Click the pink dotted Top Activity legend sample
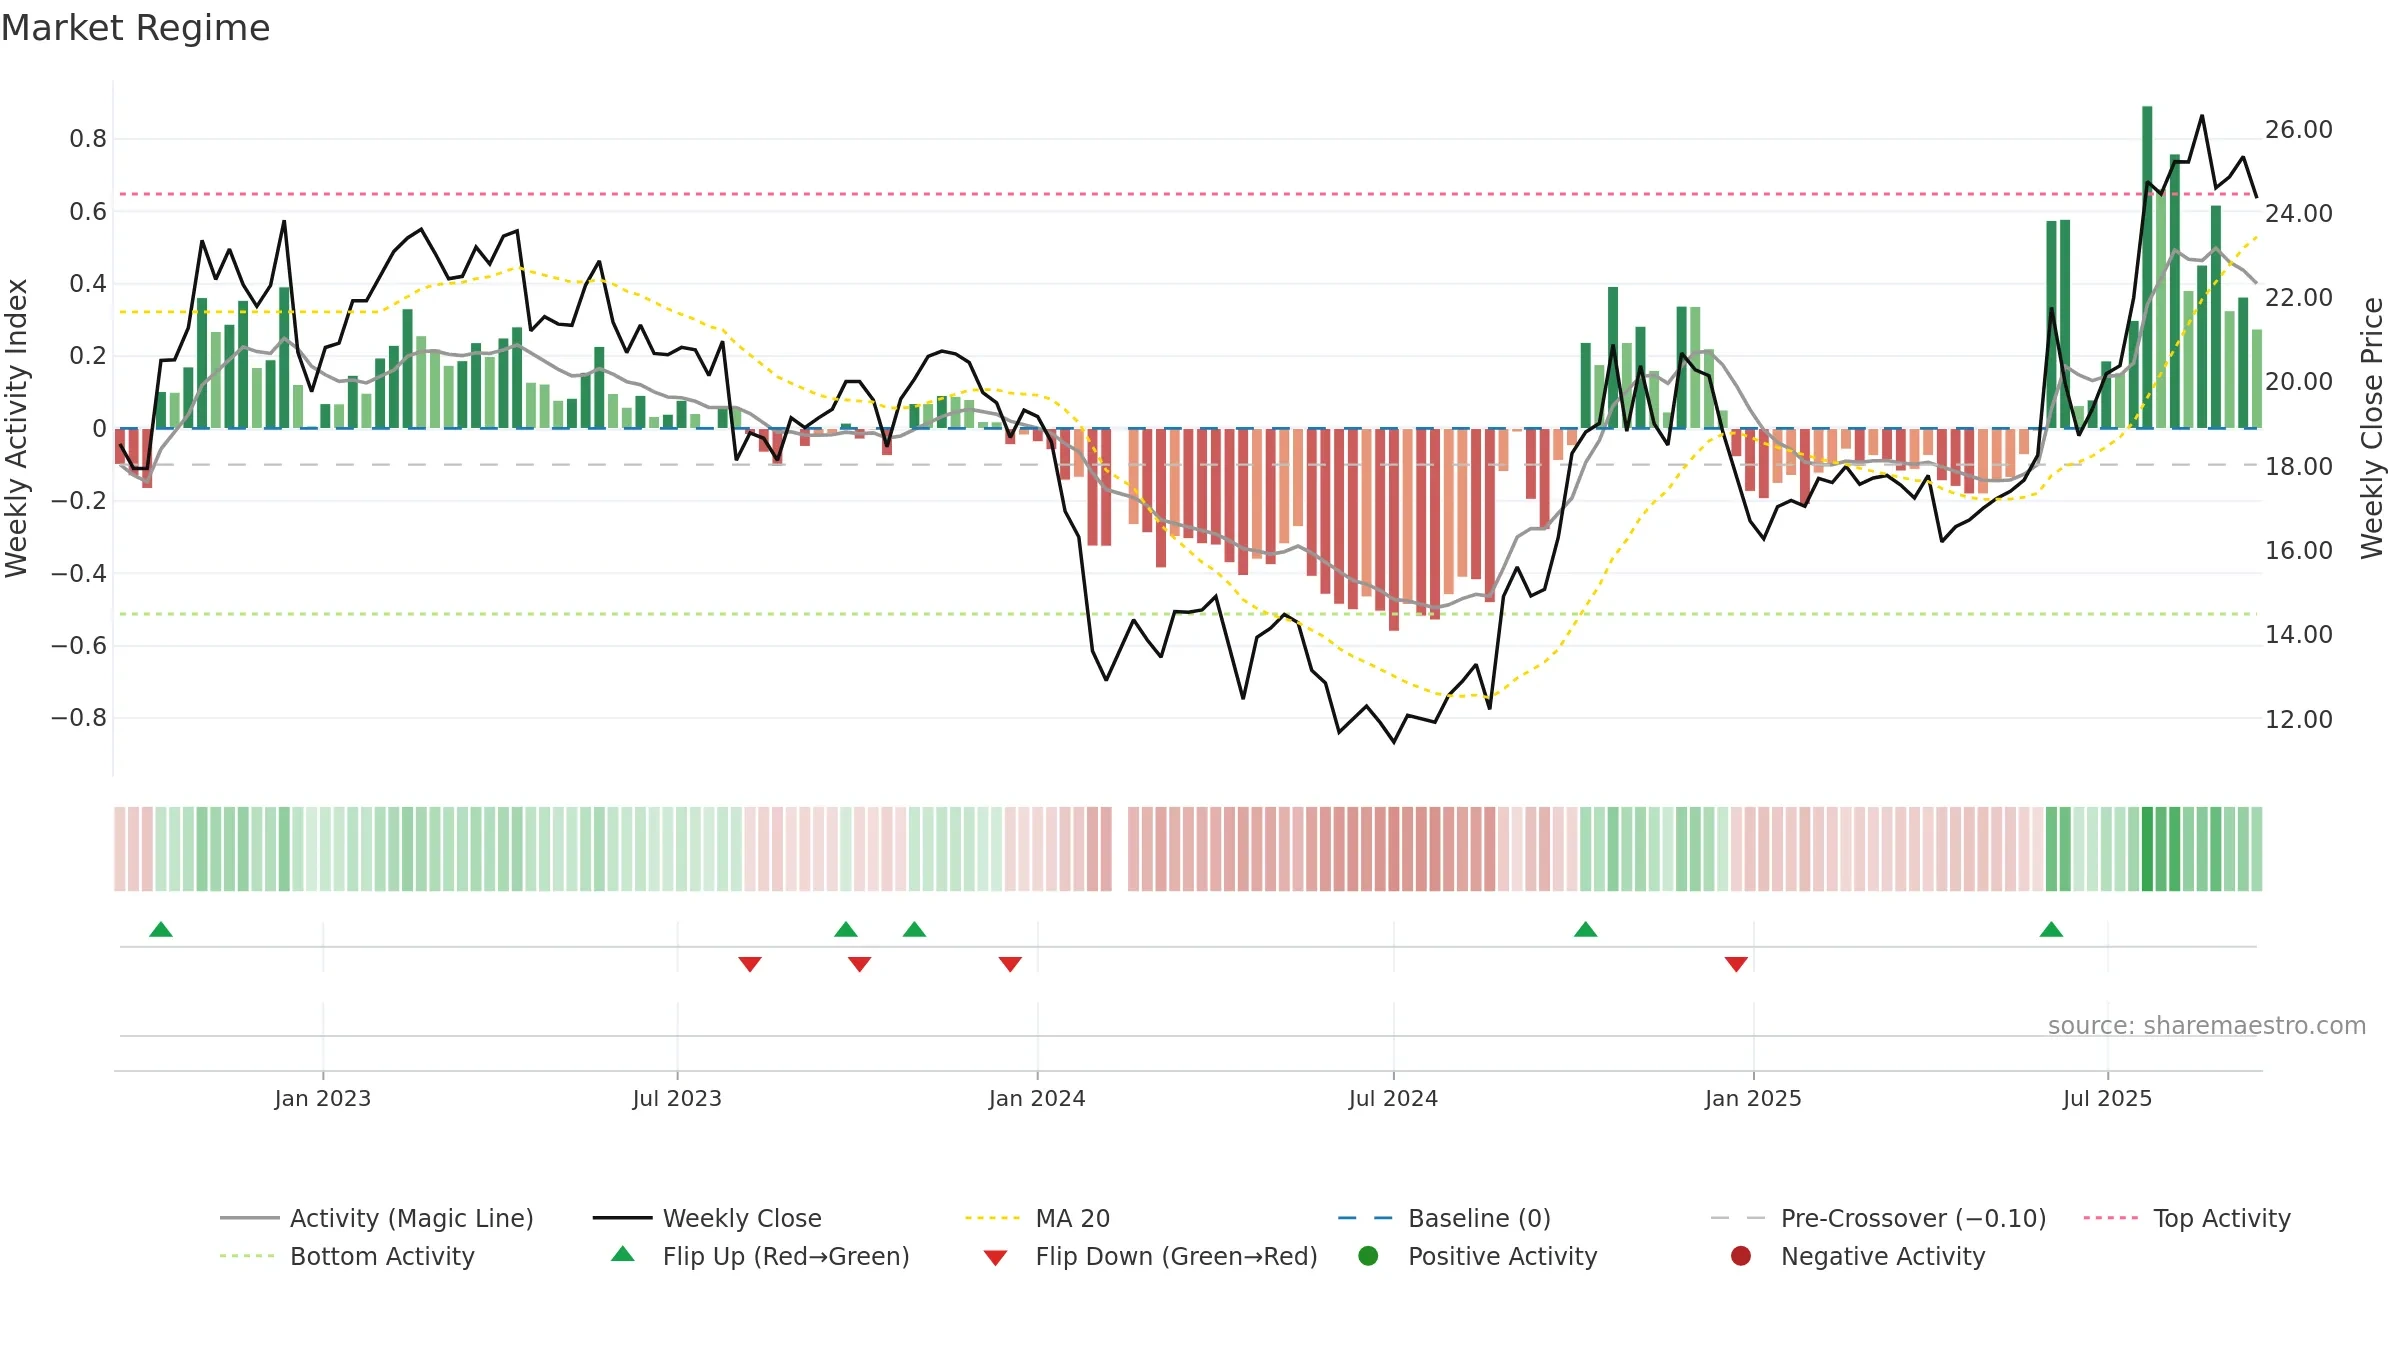2400x1350 pixels. pos(2112,1218)
